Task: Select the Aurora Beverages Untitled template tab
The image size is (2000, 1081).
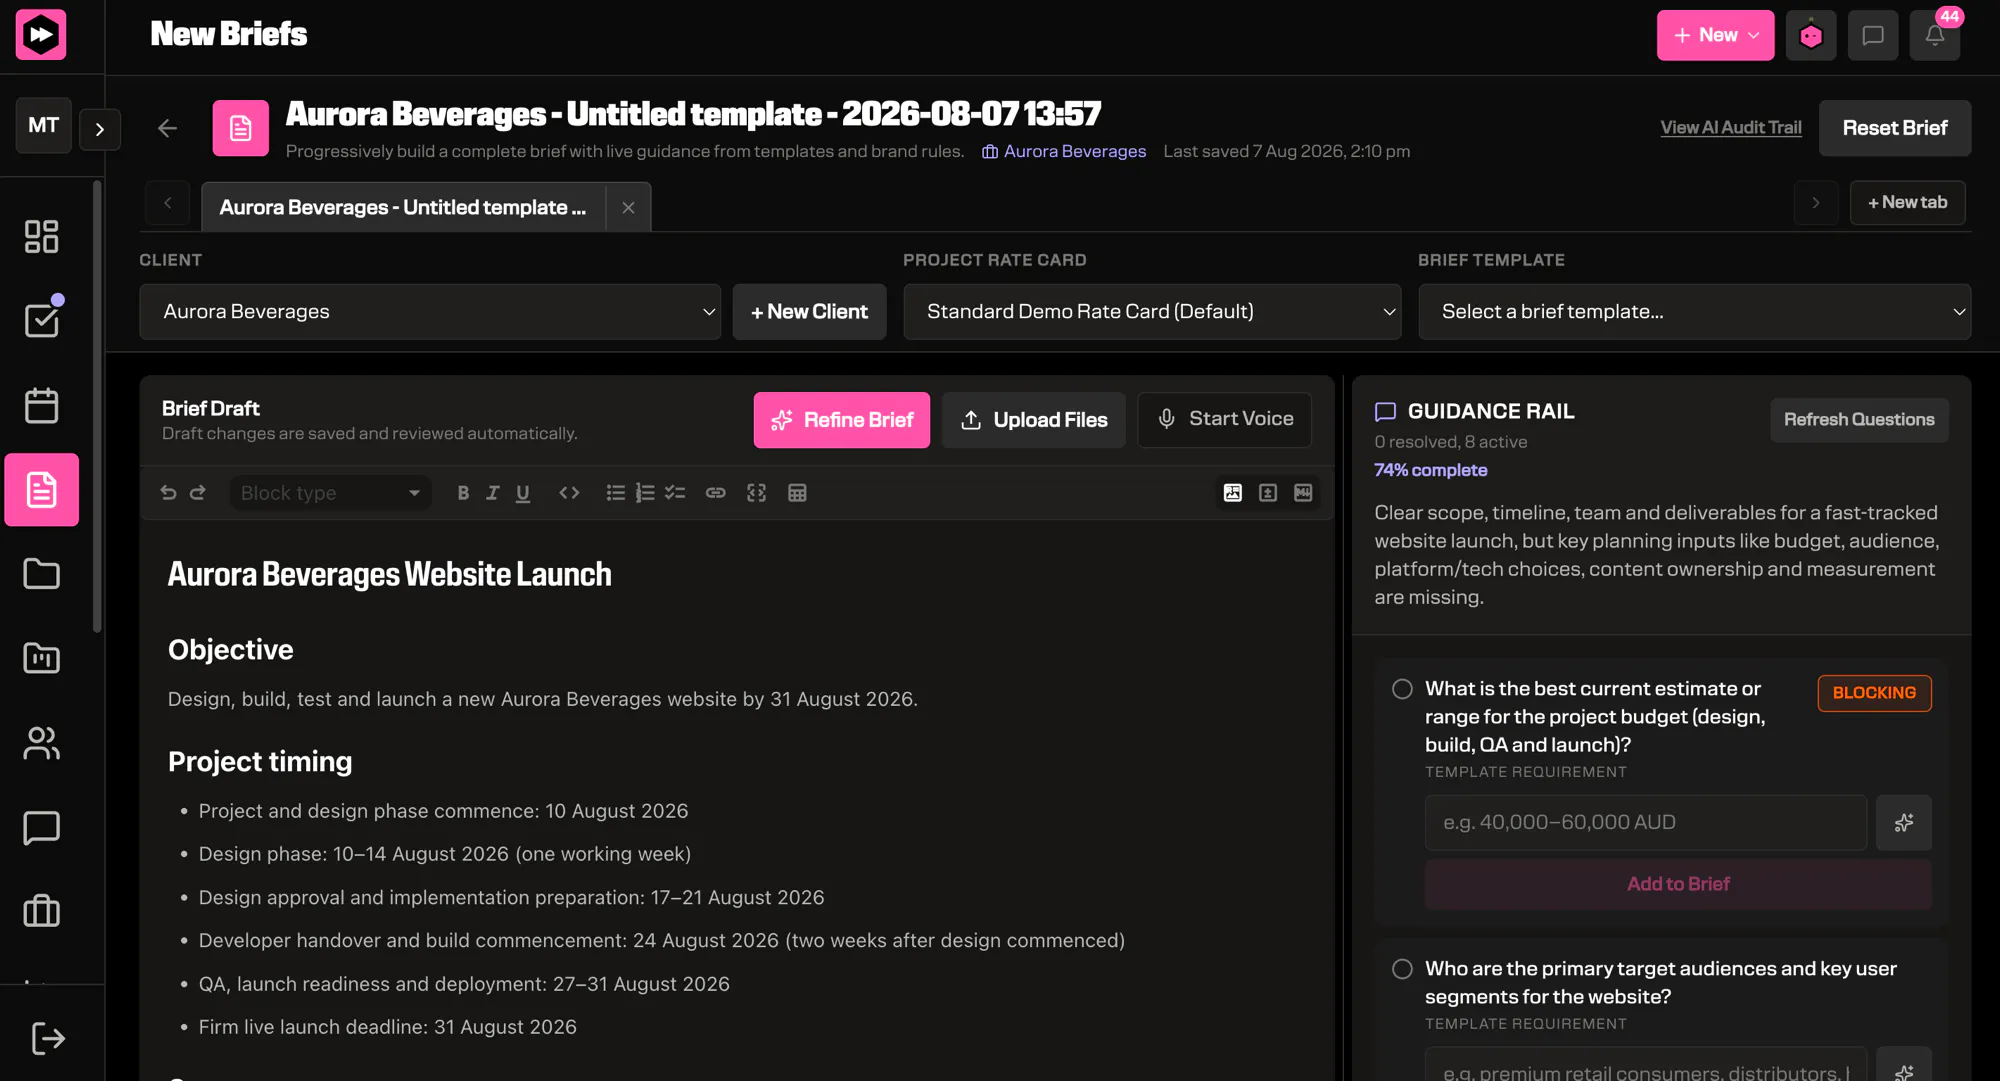Action: [403, 207]
